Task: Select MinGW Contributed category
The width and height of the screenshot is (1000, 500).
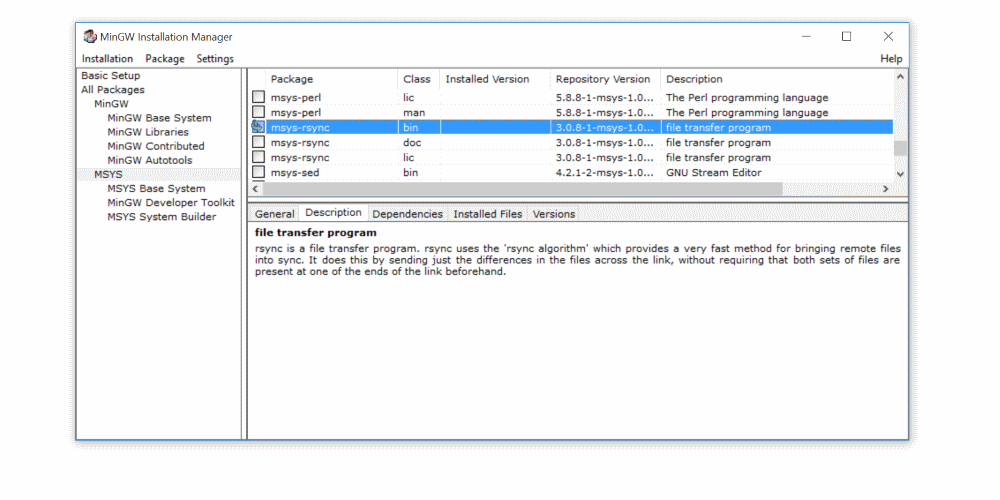Action: pyautogui.click(x=156, y=146)
